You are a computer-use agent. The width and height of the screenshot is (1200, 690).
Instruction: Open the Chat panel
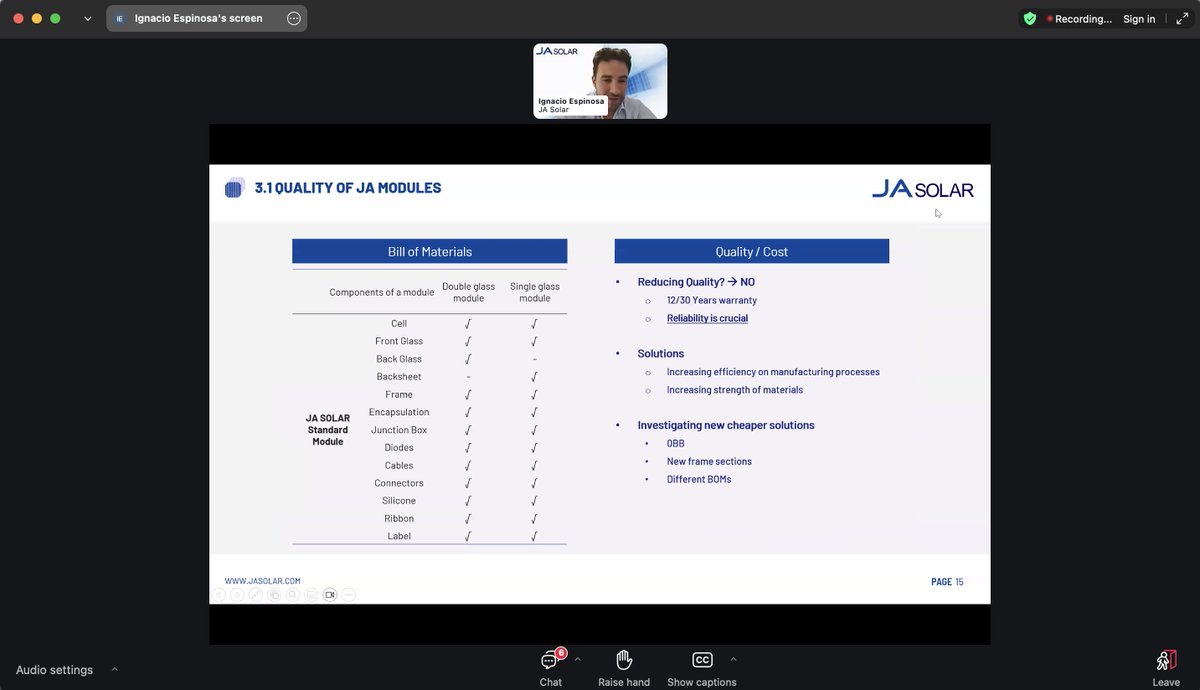pyautogui.click(x=551, y=667)
